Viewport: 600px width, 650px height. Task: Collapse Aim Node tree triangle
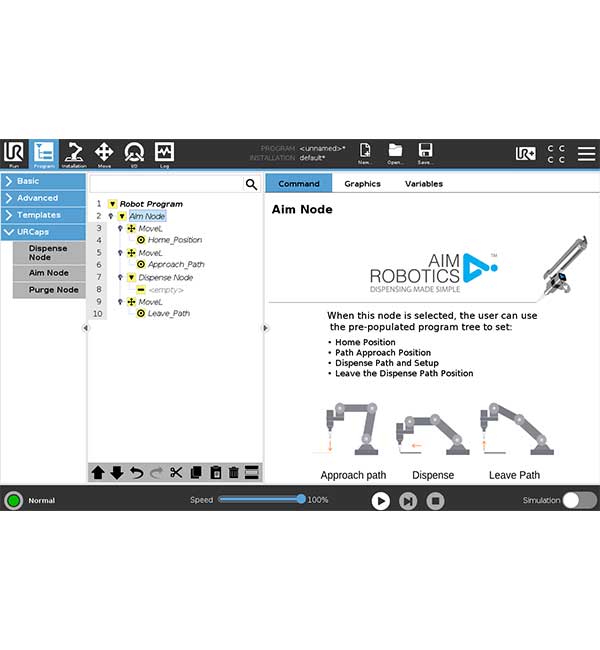(x=122, y=216)
